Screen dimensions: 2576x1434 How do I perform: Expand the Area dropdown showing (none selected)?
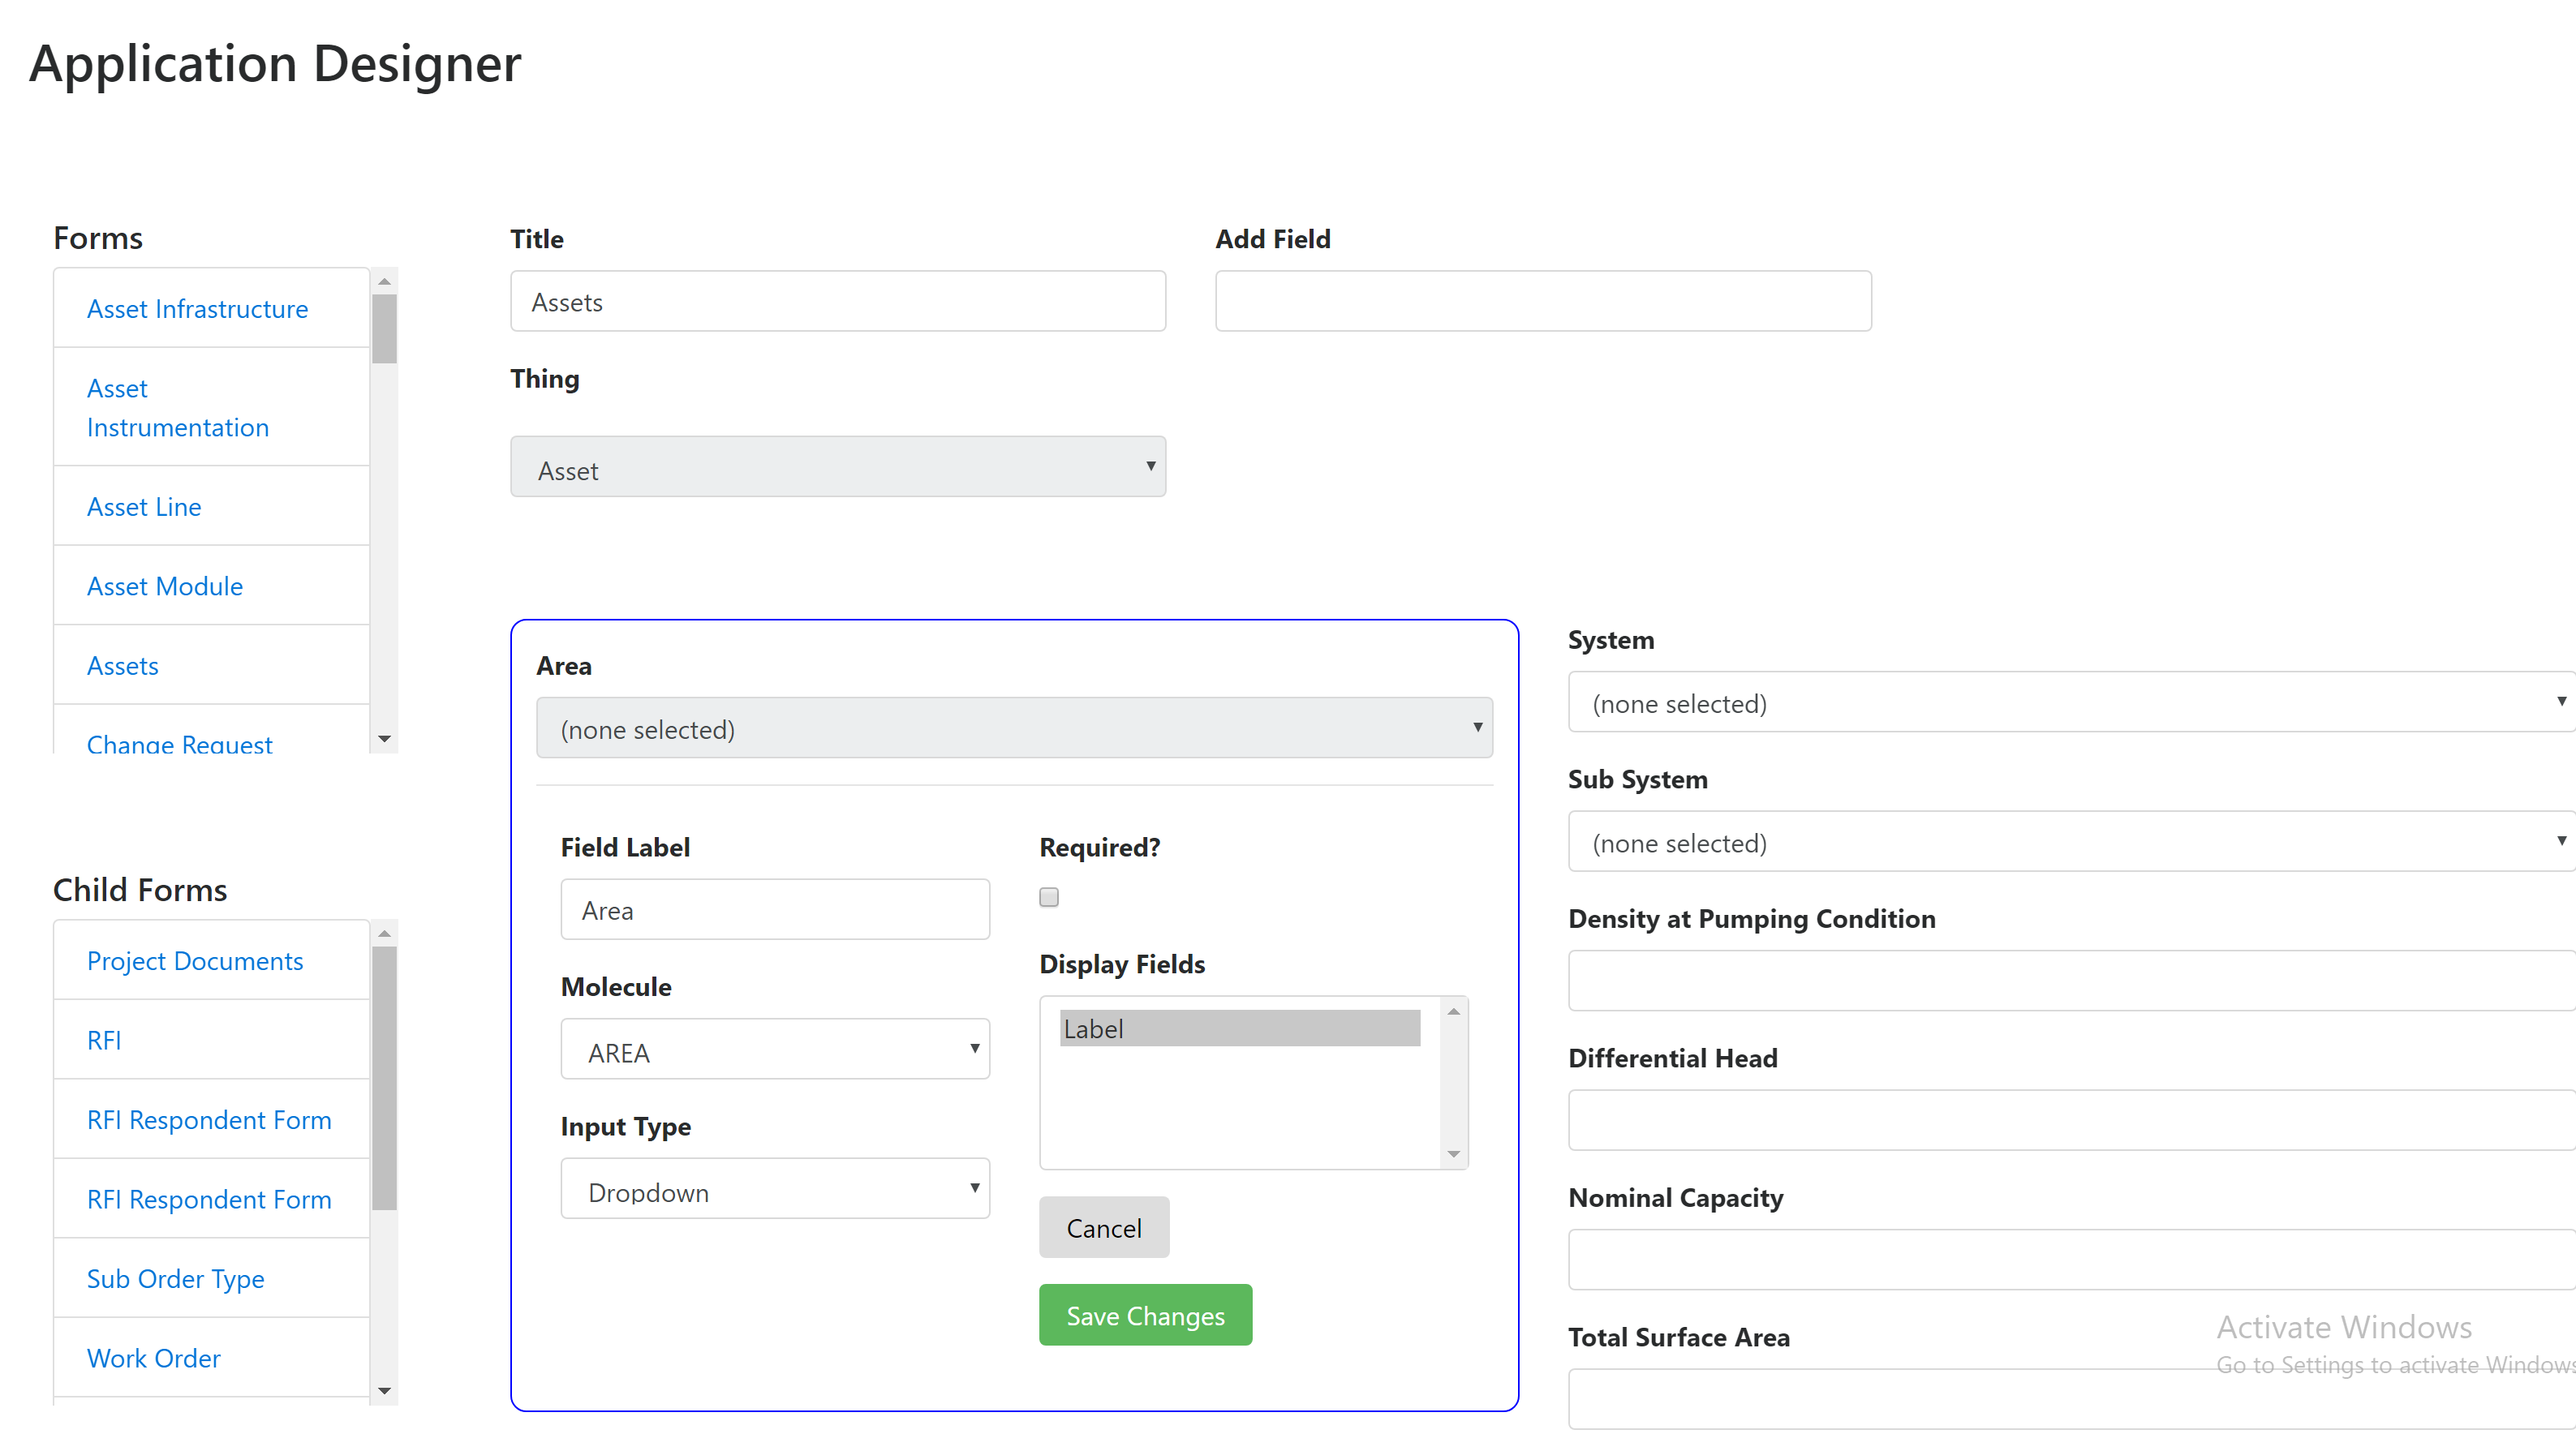[x=1014, y=728]
